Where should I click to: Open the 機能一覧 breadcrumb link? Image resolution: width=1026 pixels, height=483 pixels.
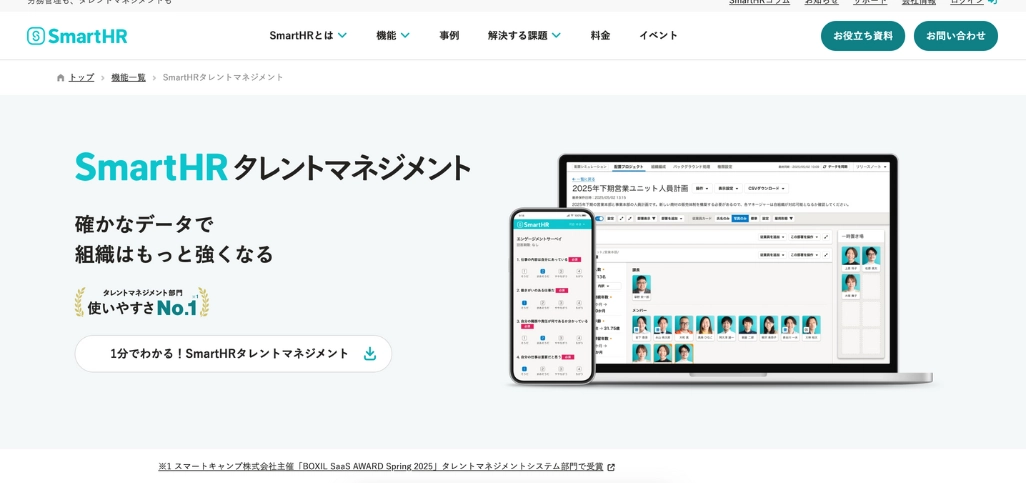click(x=128, y=77)
